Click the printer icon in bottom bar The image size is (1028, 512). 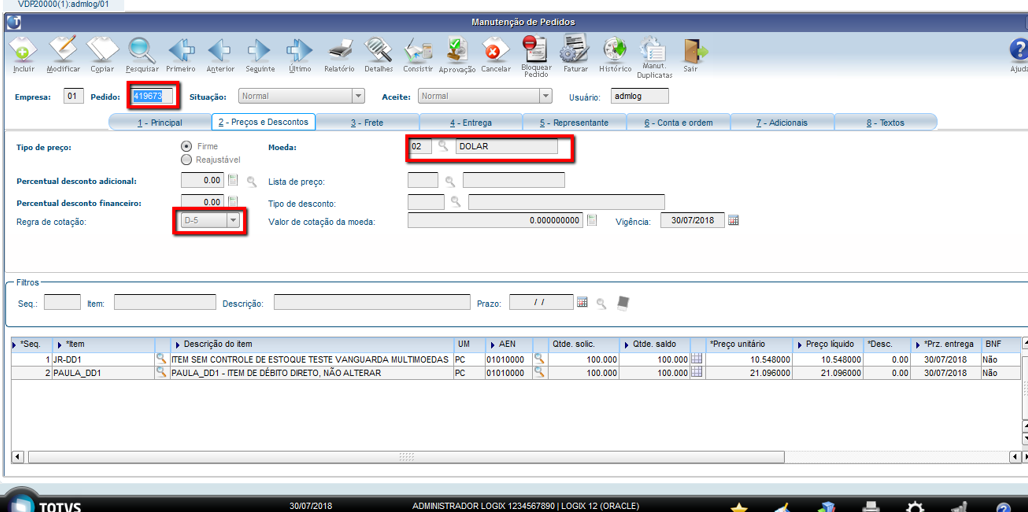[870, 505]
